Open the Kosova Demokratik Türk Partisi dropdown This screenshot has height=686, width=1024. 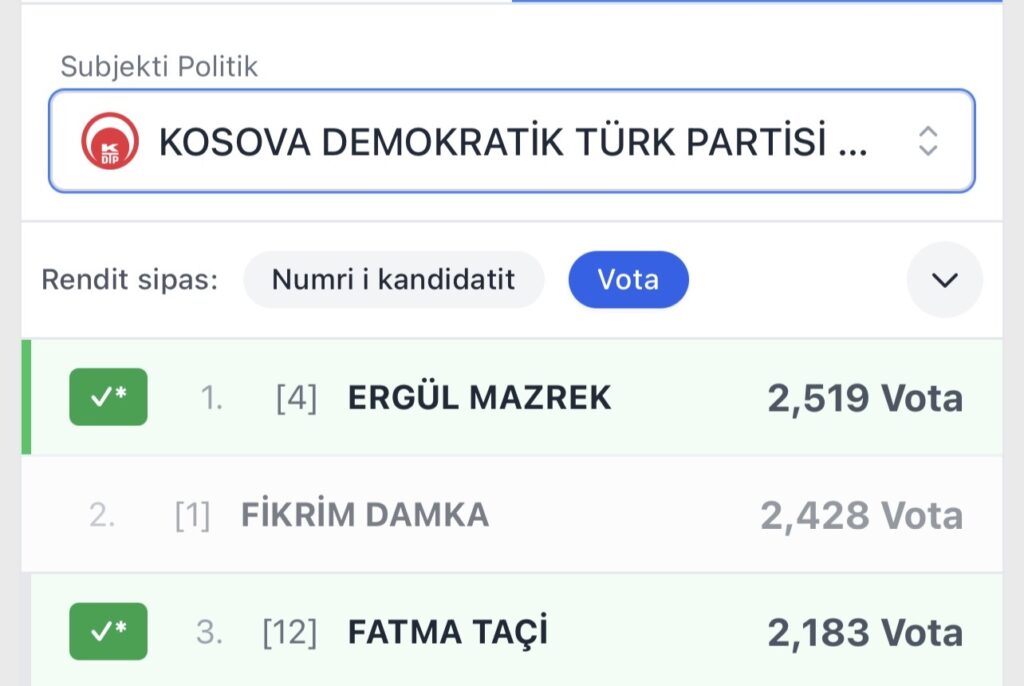[511, 141]
